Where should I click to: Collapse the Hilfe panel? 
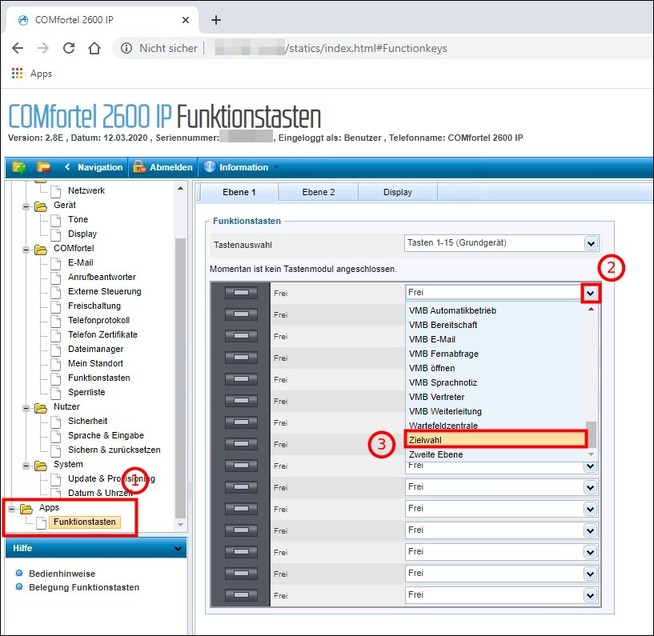click(179, 548)
